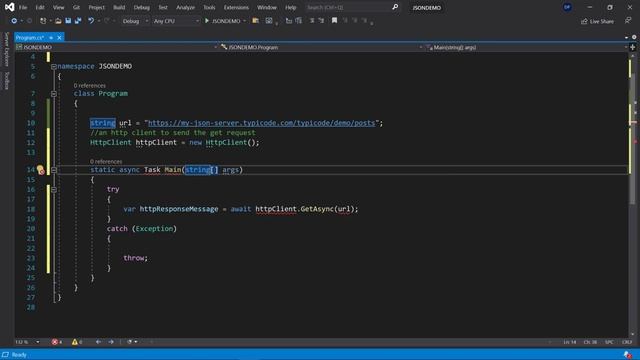The height and width of the screenshot is (360, 640).
Task: Toggle a bookmark on current line
Action: tap(334, 20)
